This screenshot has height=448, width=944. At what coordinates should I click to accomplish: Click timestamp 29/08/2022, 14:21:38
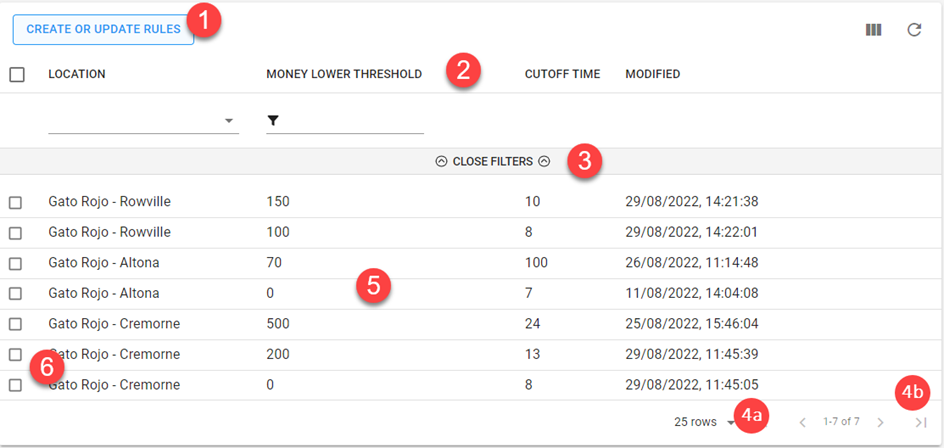(x=691, y=202)
